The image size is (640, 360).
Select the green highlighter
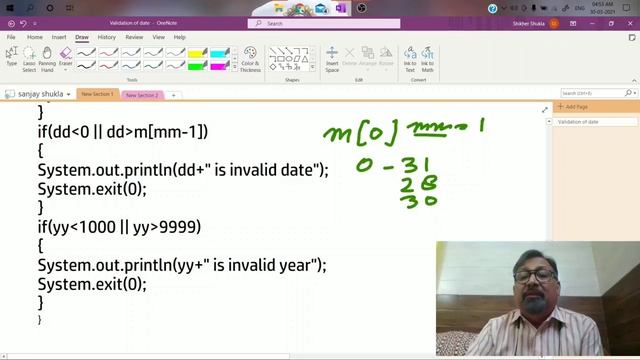tap(198, 65)
